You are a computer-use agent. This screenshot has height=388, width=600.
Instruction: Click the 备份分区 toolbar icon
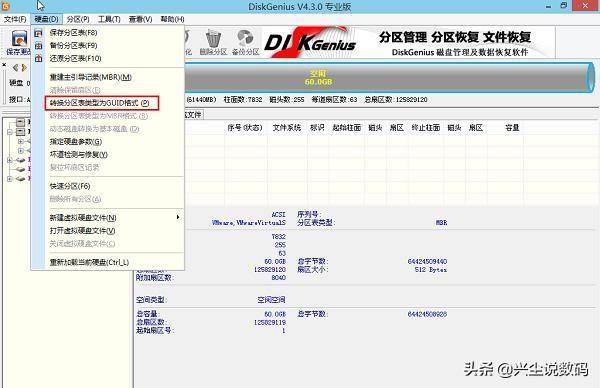click(x=245, y=42)
